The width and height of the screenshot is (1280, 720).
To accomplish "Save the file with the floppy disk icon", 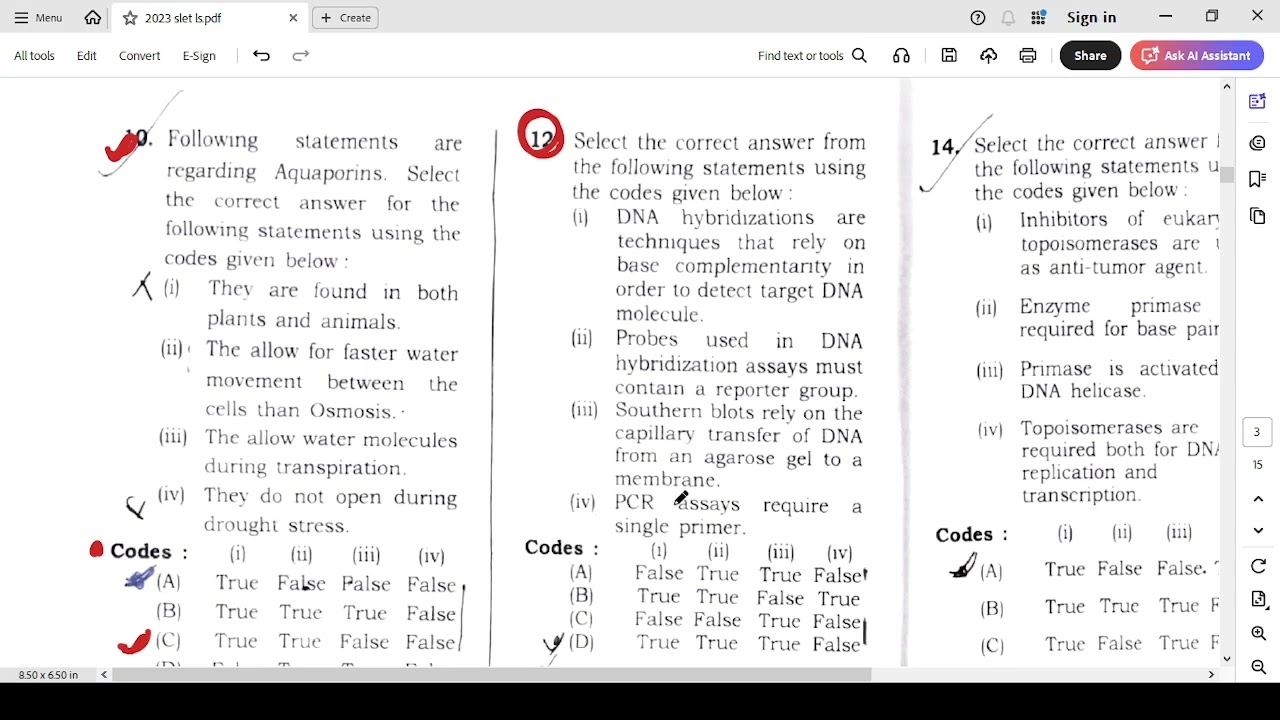I will click(949, 56).
